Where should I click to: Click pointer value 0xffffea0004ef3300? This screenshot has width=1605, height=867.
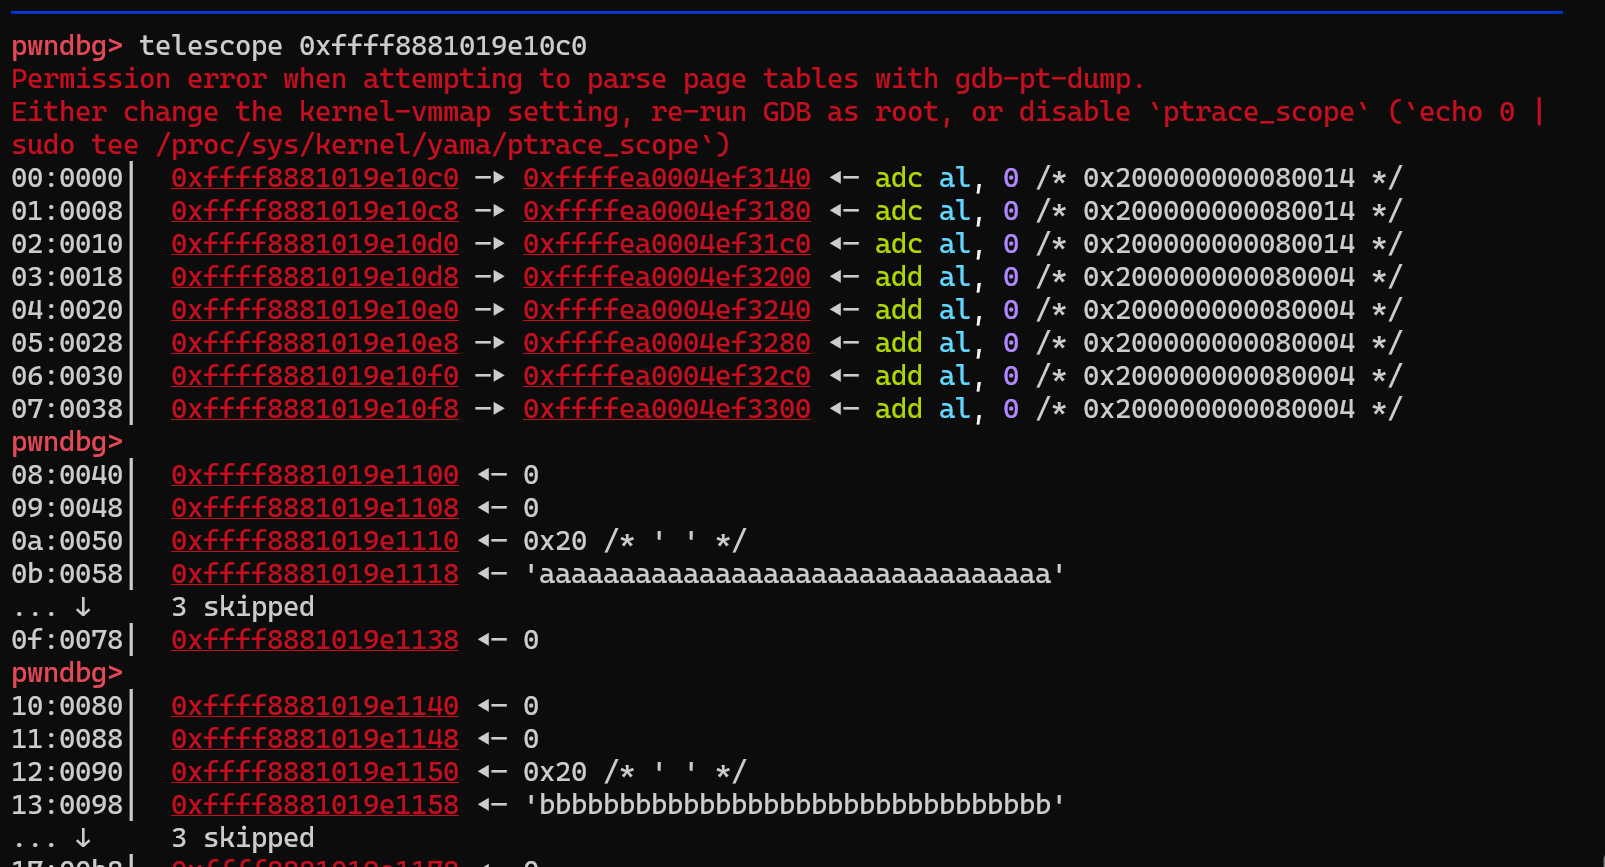(x=667, y=409)
